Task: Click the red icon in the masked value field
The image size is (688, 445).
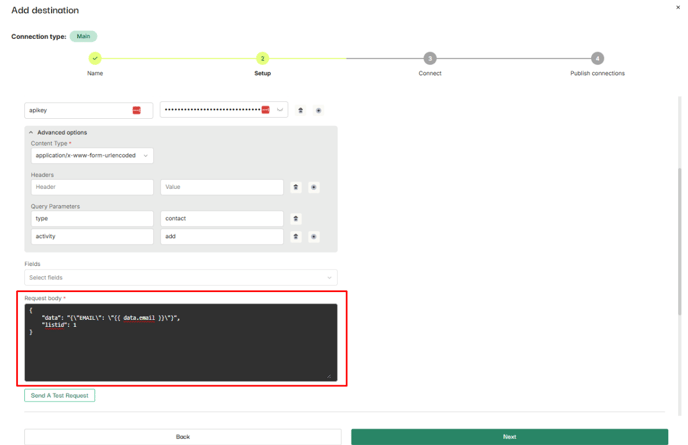Action: (x=265, y=110)
